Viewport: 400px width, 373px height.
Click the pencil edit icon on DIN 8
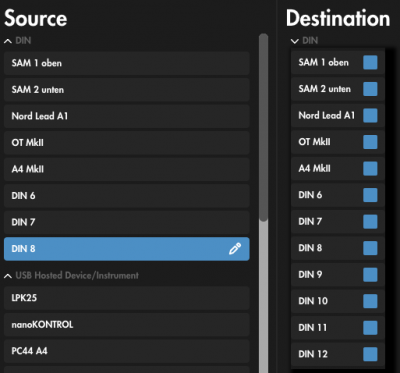235,249
